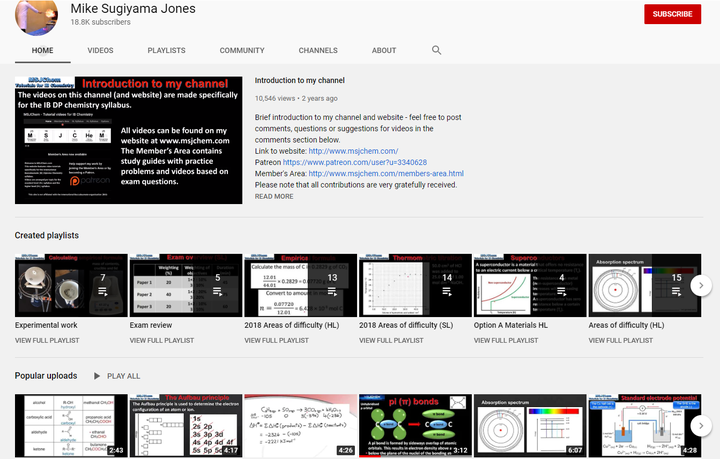Open the Member's Area link
720x459 pixels.
(386, 174)
